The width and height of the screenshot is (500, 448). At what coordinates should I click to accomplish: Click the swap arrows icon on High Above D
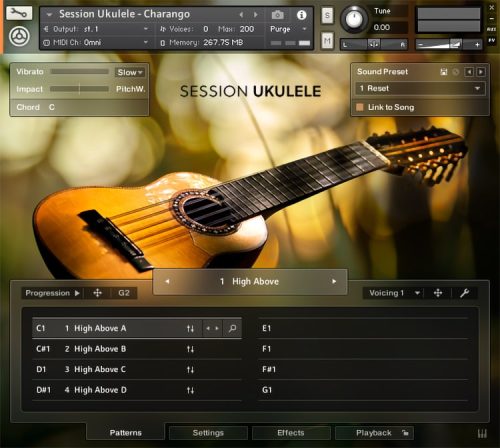tap(190, 390)
